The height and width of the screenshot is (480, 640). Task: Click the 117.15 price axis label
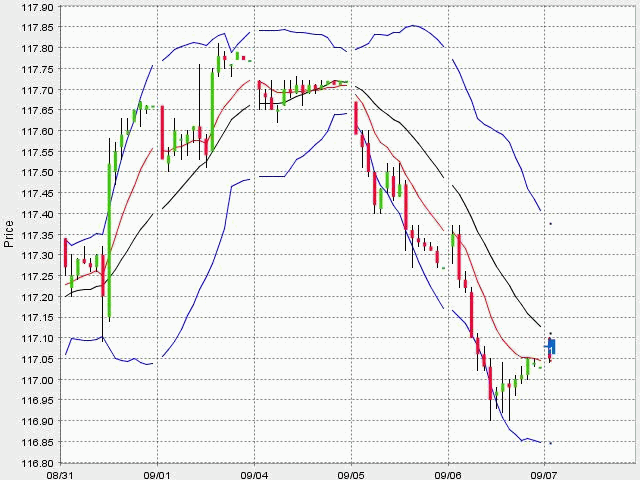tap(37, 318)
